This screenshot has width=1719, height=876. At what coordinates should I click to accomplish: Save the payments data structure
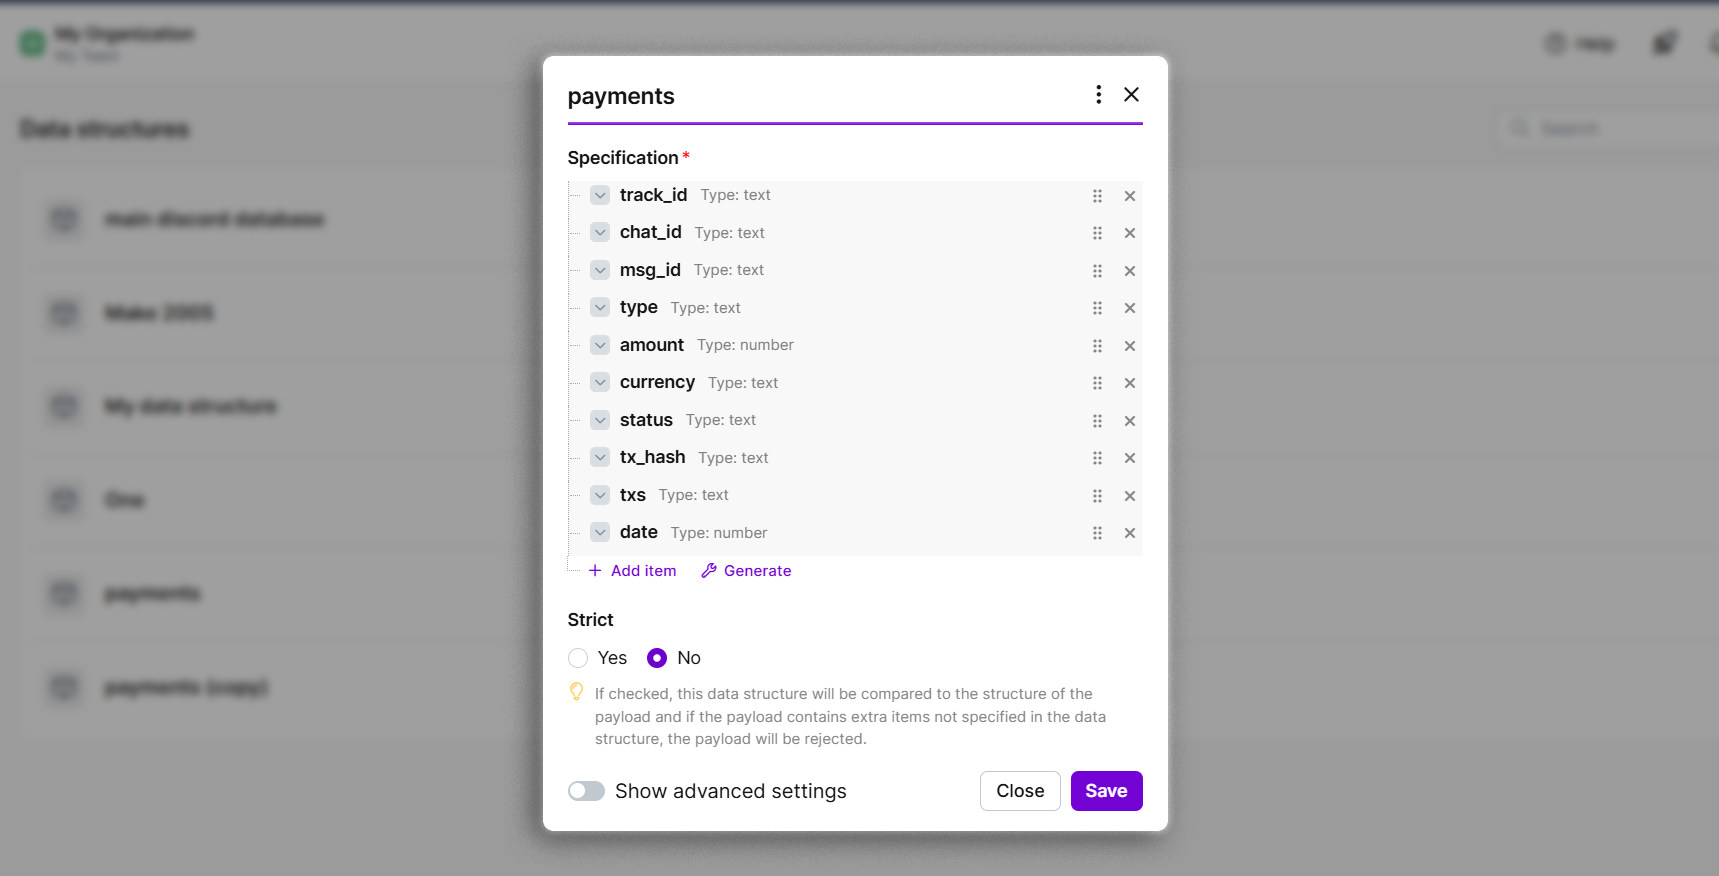[x=1106, y=791]
